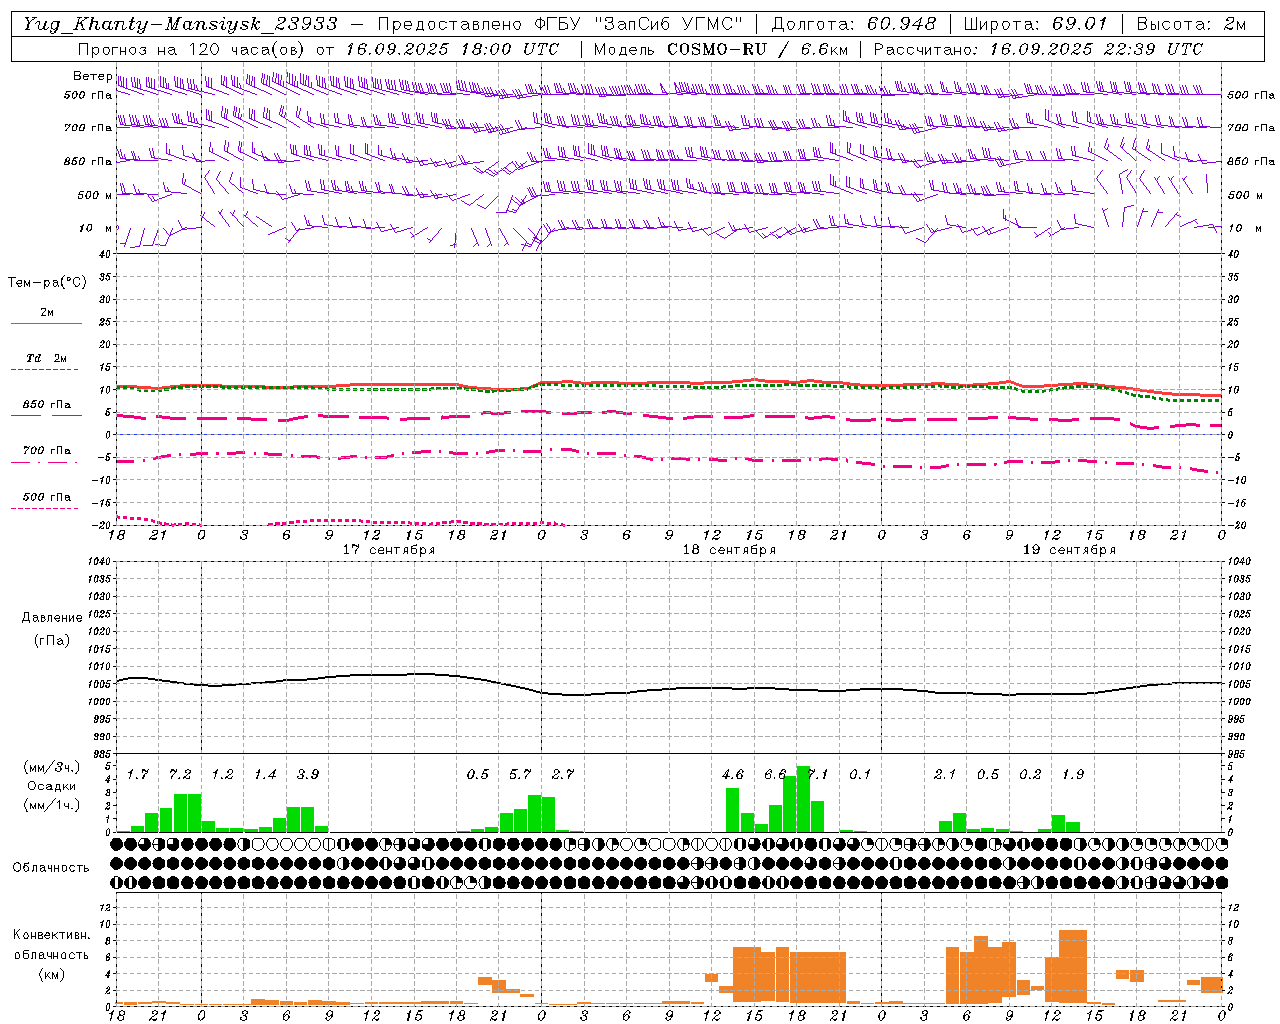Click the Широта: 69.01 header field
This screenshot has width=1280, height=1024.
coord(1036,24)
